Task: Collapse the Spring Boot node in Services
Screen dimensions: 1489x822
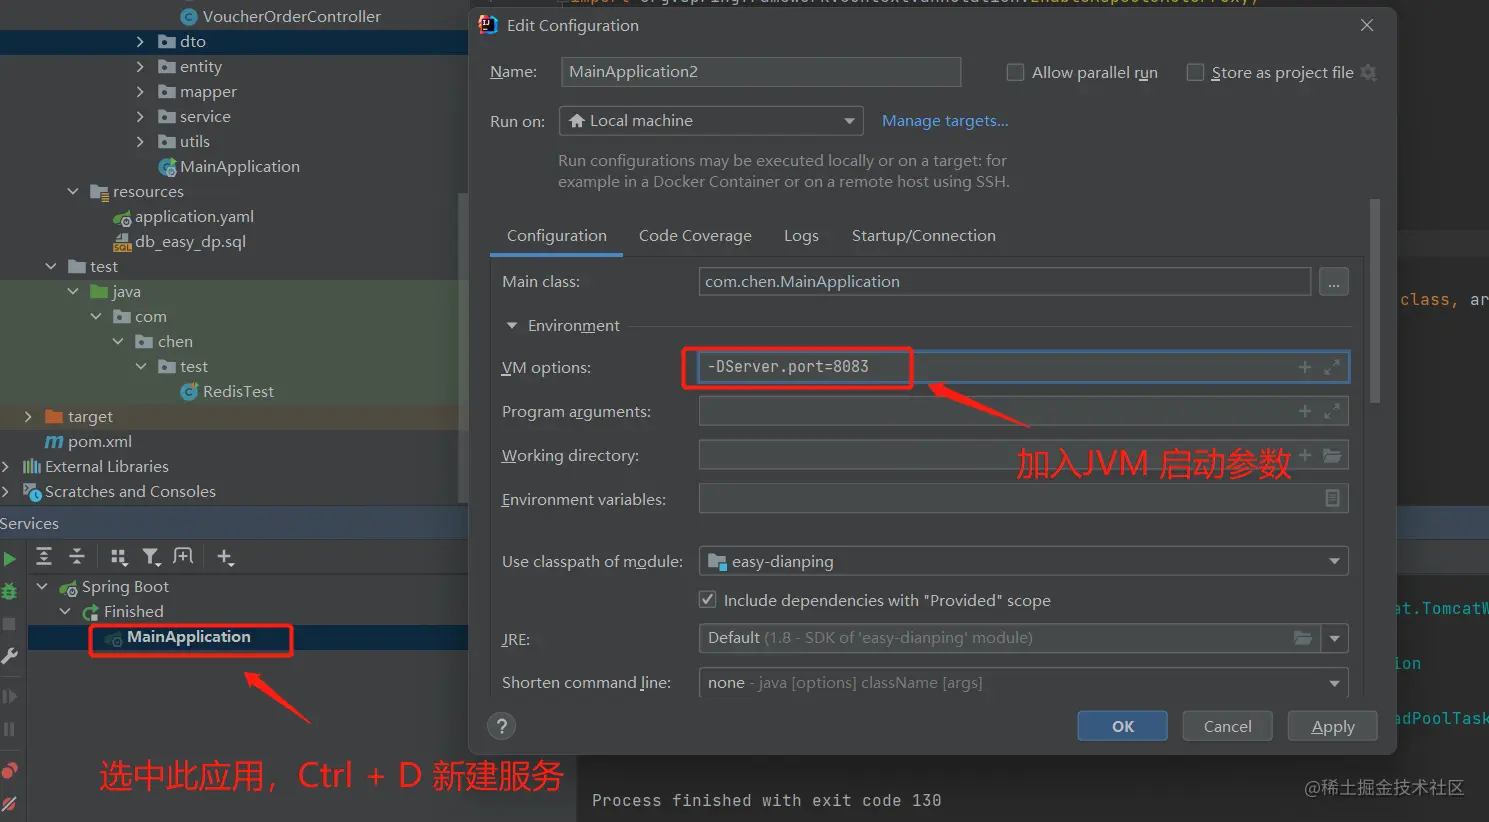Action: (42, 587)
